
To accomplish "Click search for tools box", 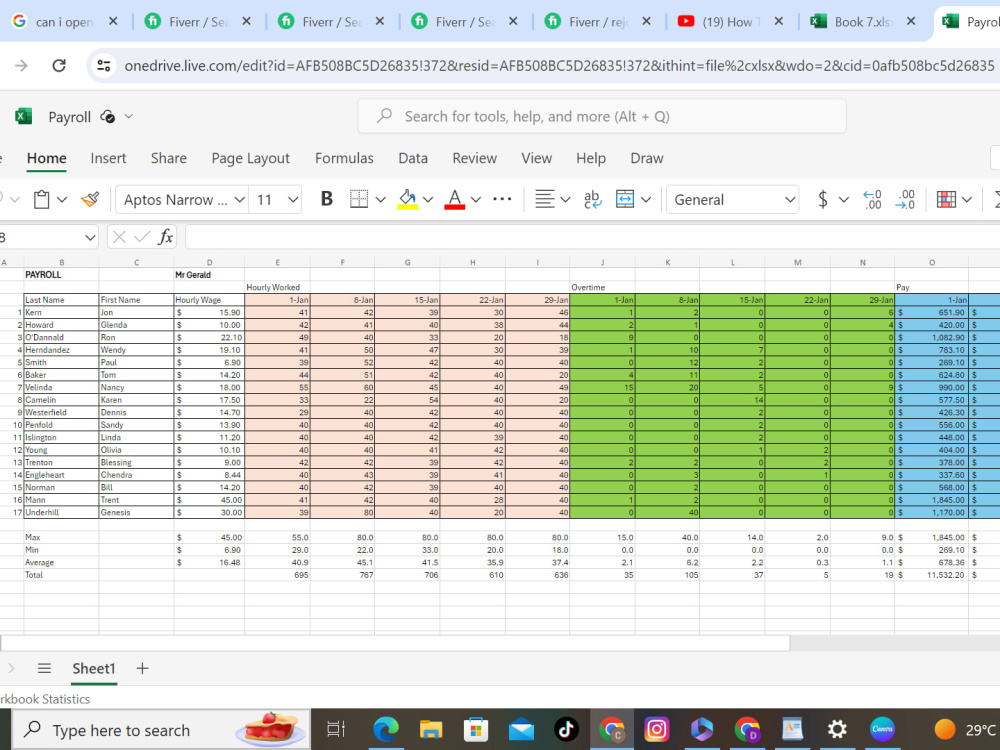I will [x=602, y=116].
